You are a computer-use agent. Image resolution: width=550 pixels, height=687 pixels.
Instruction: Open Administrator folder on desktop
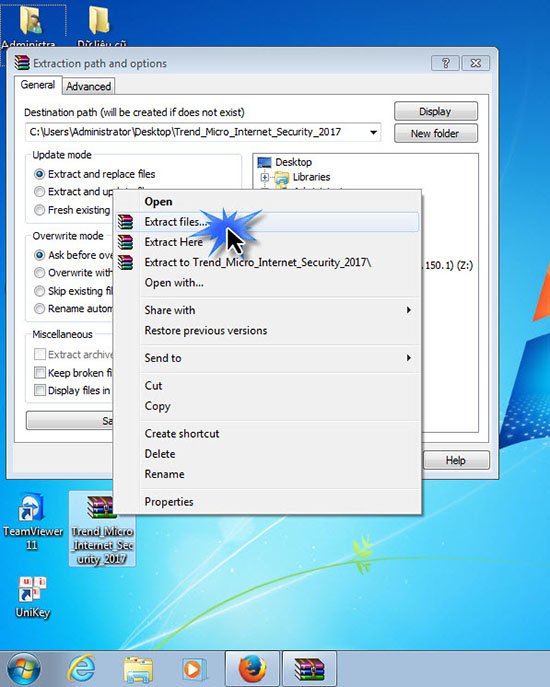[x=30, y=26]
